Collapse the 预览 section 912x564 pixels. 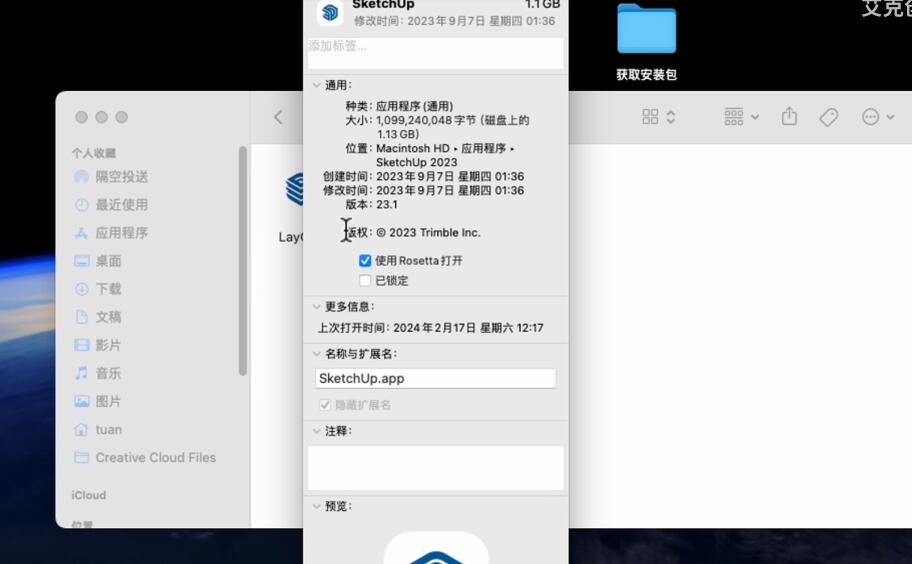[316, 506]
